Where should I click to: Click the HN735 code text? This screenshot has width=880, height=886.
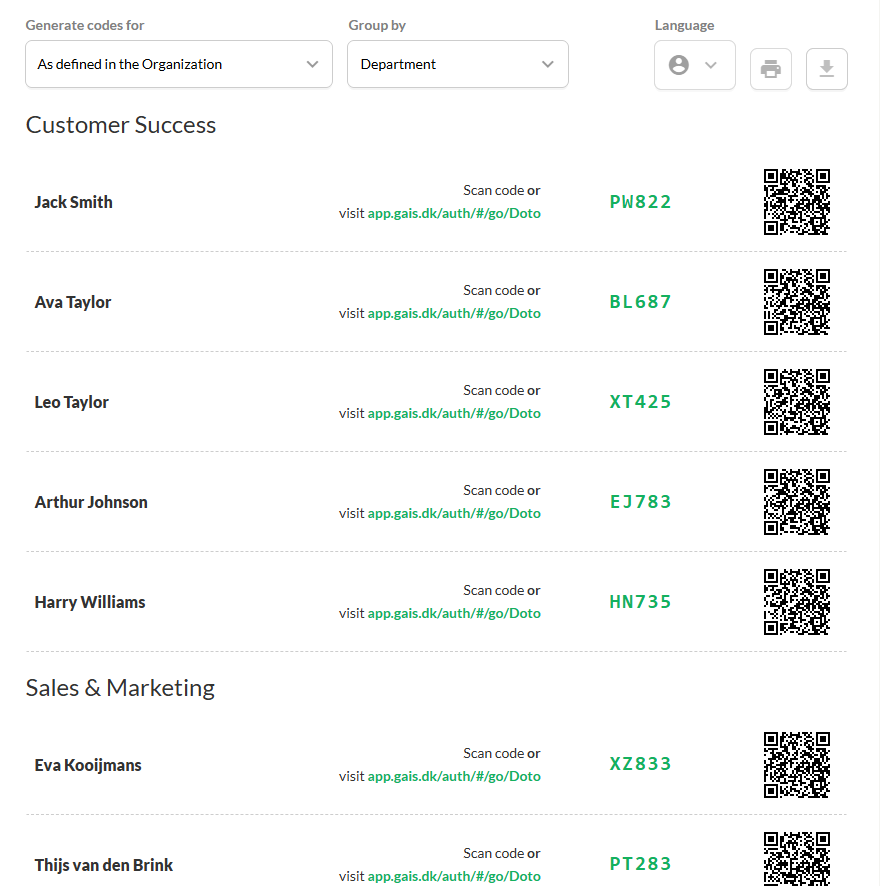(640, 602)
